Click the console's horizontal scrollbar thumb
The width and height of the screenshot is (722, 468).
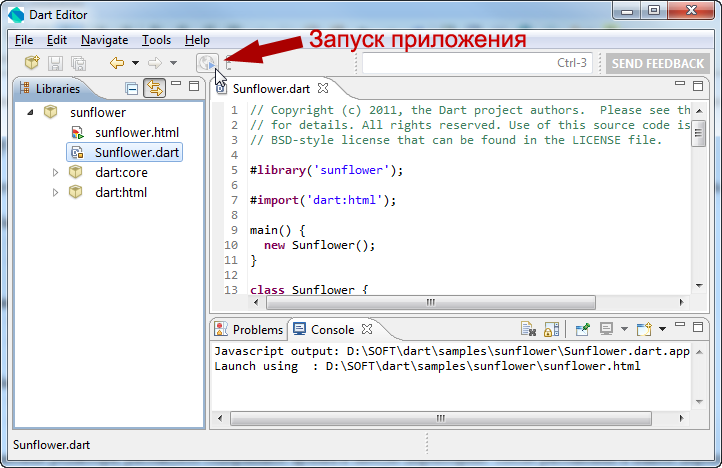point(441,418)
